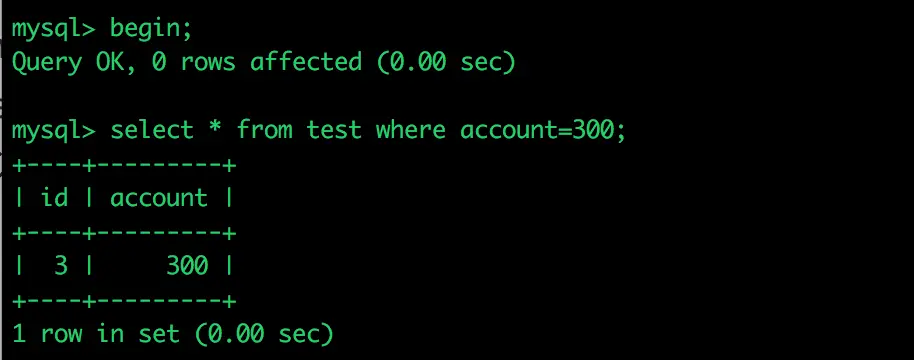Click the id value 3 cell
This screenshot has height=360, width=914.
(x=61, y=266)
